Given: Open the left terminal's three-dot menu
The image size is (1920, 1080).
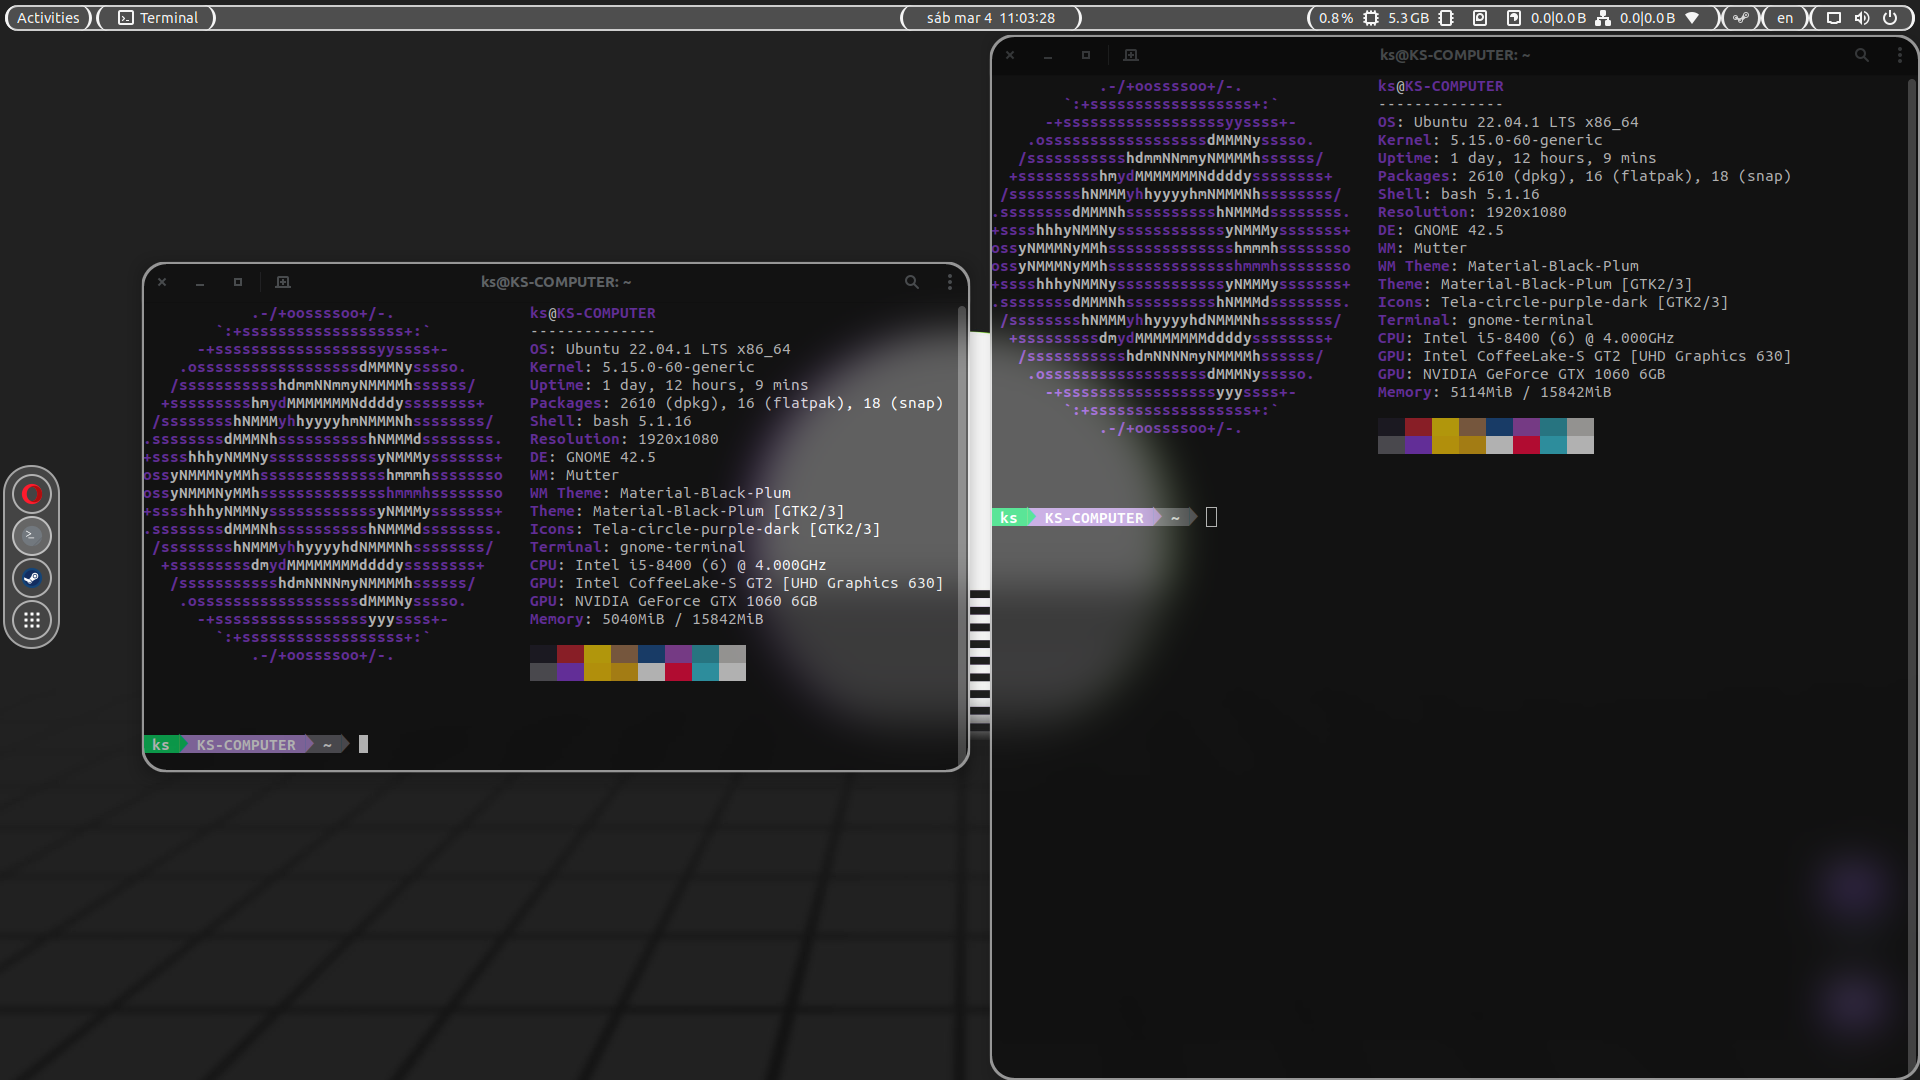Looking at the screenshot, I should point(950,282).
